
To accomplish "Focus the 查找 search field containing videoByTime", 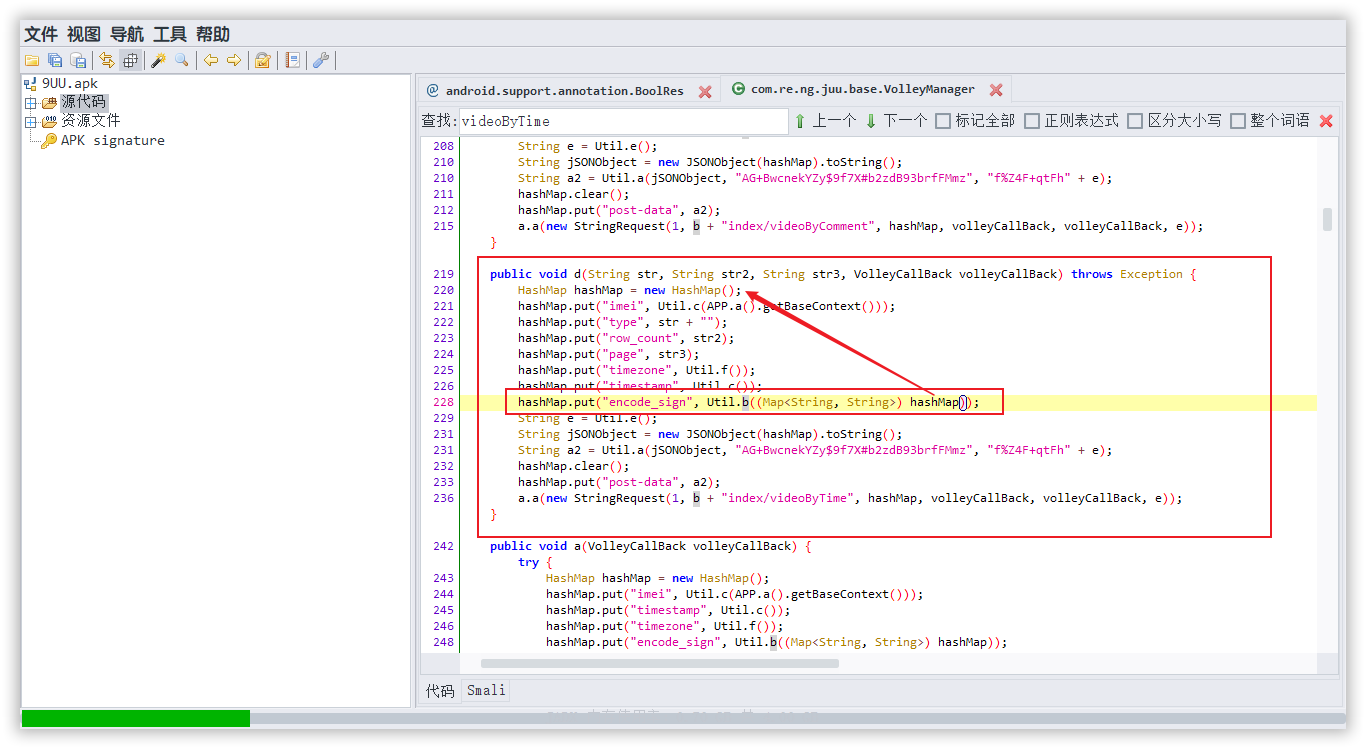I will (x=624, y=121).
